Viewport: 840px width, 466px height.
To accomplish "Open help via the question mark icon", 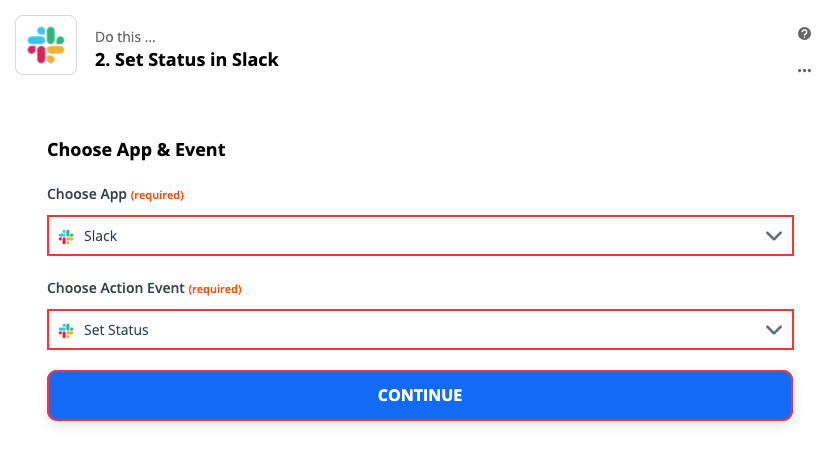I will [x=804, y=34].
